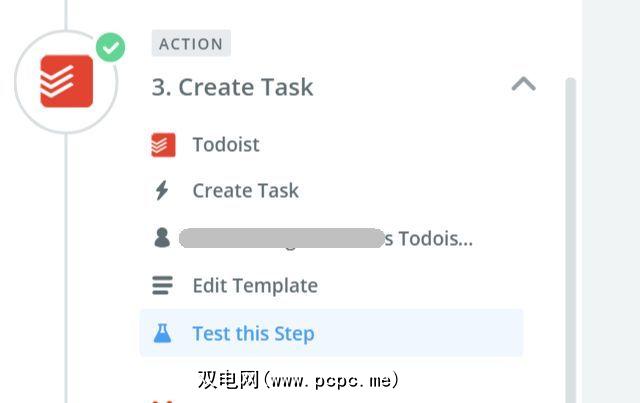
Task: Click the lightning bolt action icon
Action: pos(162,191)
